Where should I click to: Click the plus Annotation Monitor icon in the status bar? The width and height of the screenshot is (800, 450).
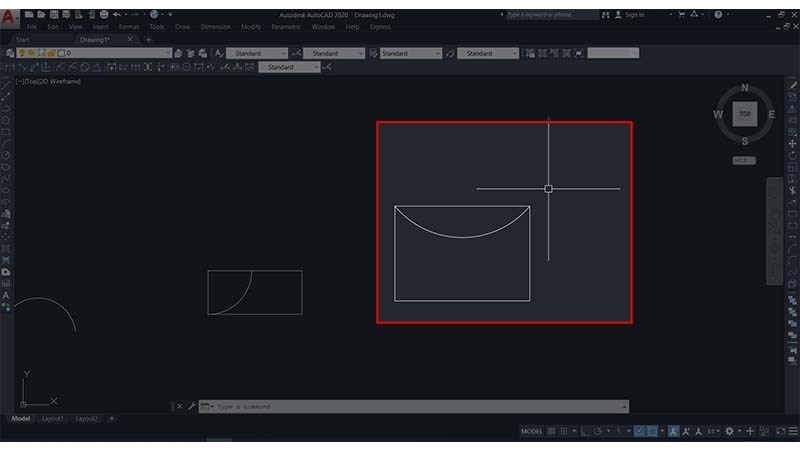750,432
